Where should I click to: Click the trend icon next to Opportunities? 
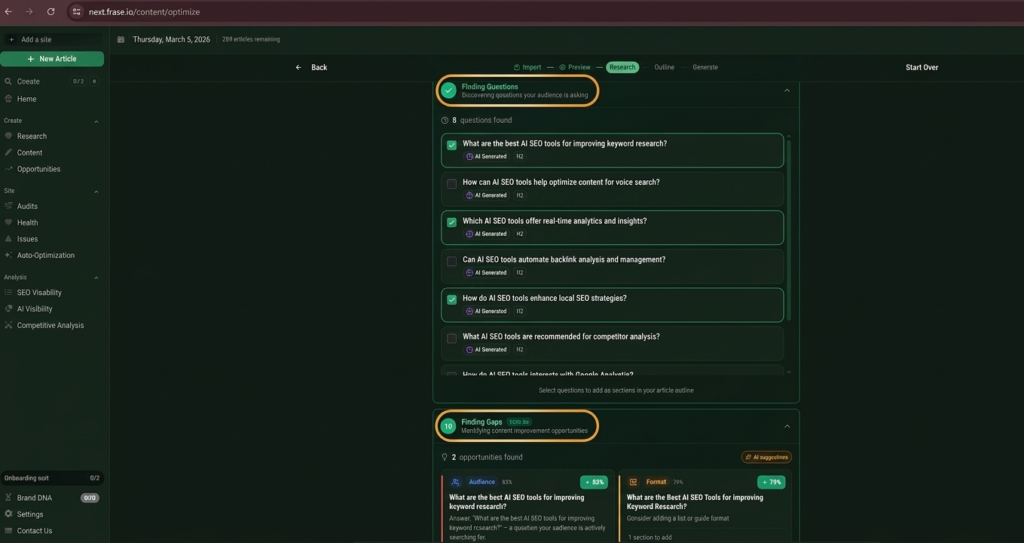[8, 169]
